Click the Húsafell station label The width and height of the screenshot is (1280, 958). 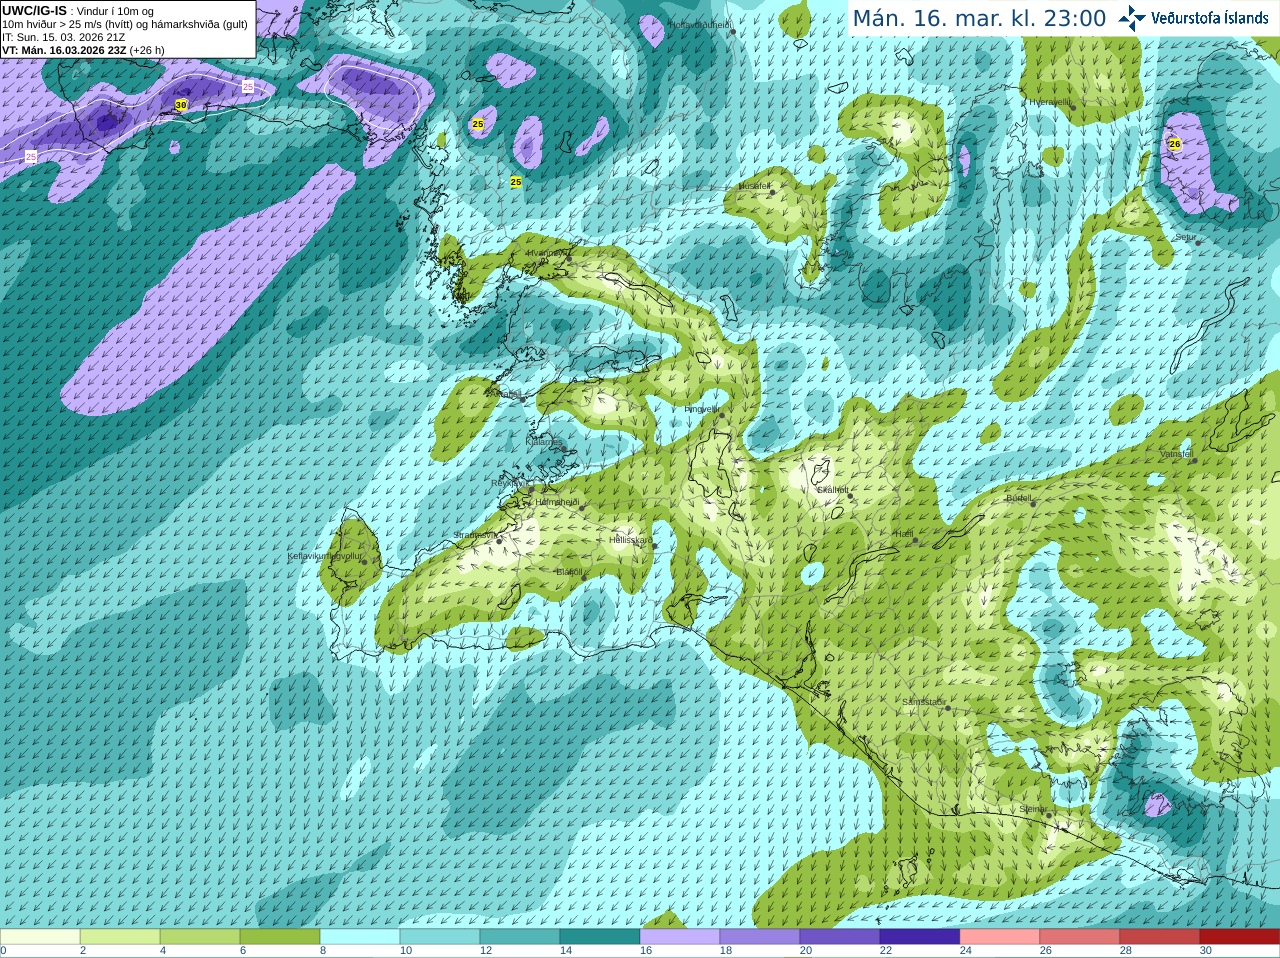point(754,186)
